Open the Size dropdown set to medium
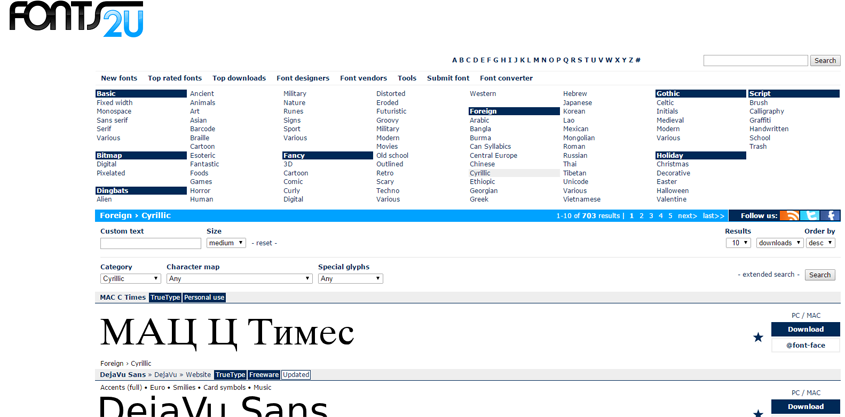 (226, 243)
